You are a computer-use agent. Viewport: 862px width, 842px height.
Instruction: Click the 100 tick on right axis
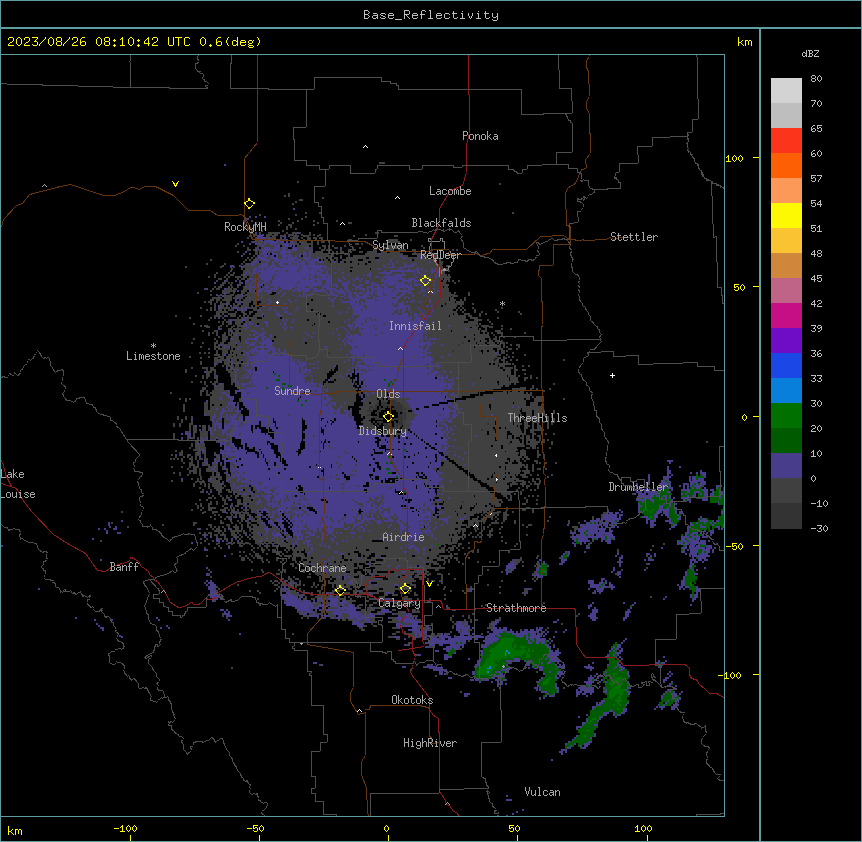click(x=734, y=158)
